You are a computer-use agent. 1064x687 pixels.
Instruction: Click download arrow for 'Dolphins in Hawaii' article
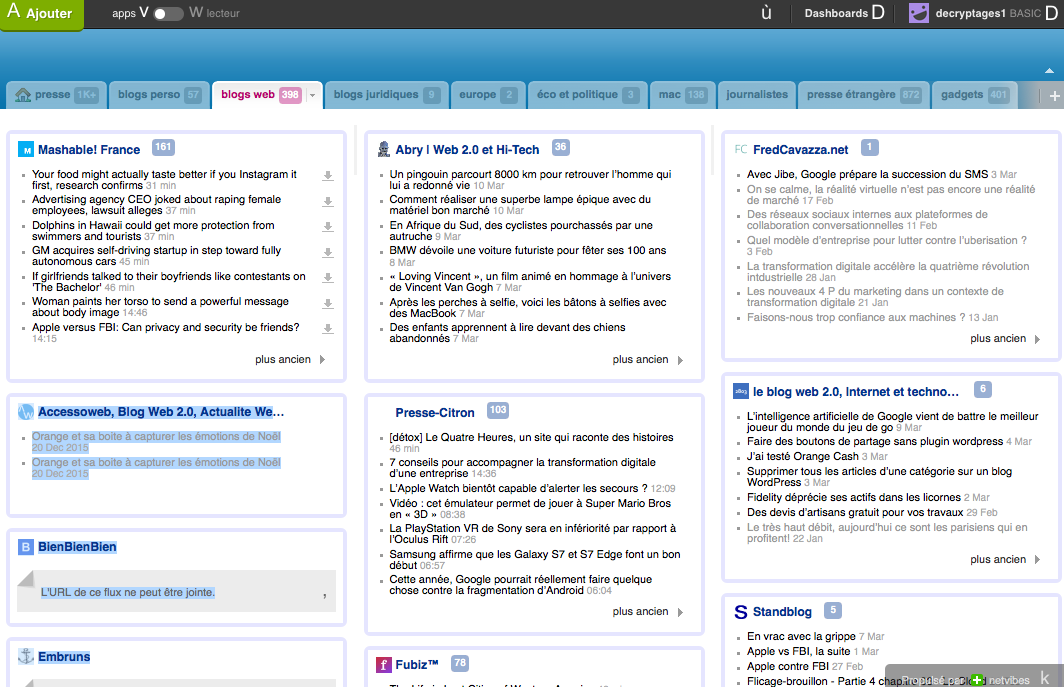328,227
